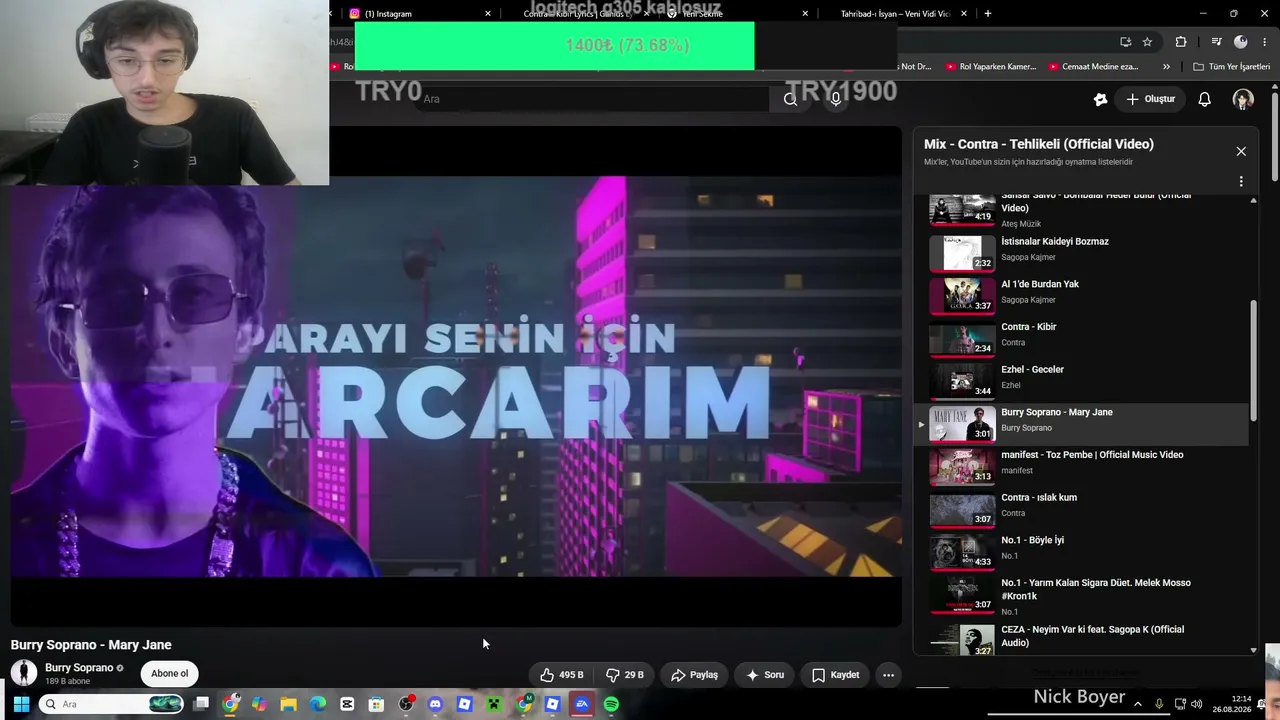
Task: Share the video with Paylaş
Action: (694, 675)
